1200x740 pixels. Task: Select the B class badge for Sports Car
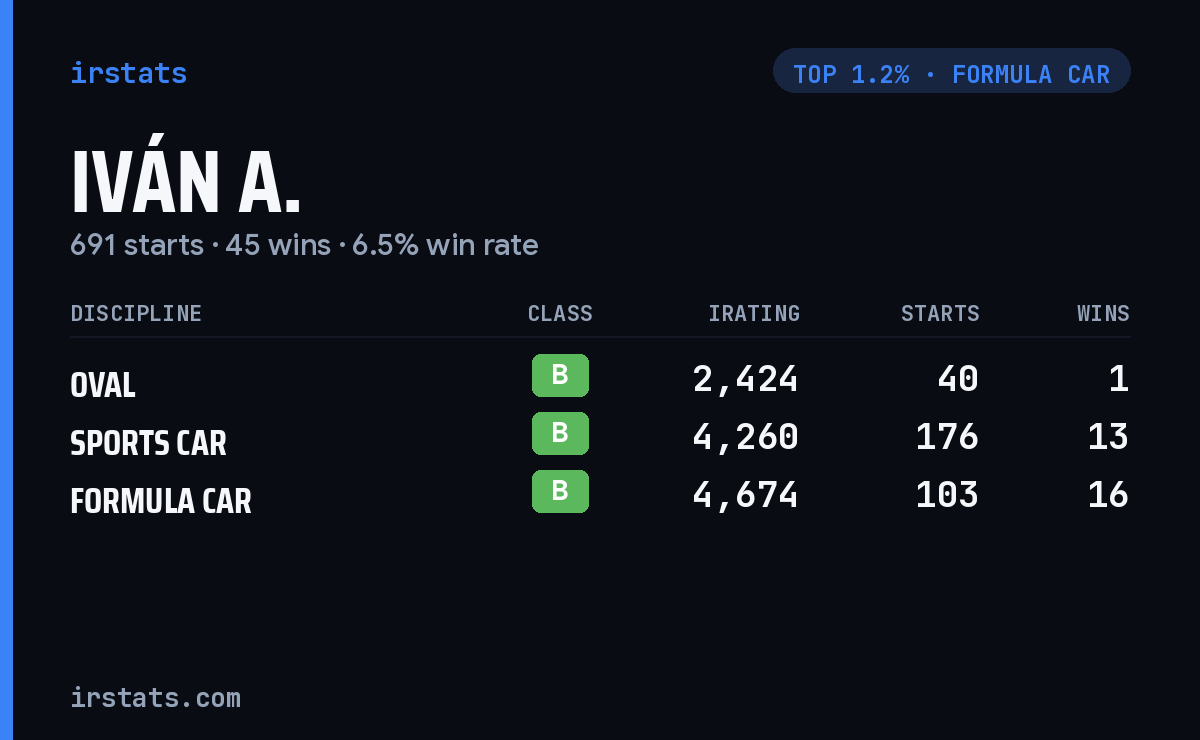tap(560, 433)
